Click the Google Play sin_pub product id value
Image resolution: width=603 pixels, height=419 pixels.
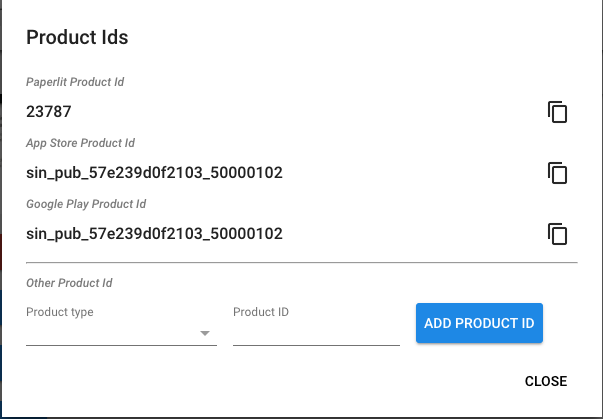coord(154,234)
